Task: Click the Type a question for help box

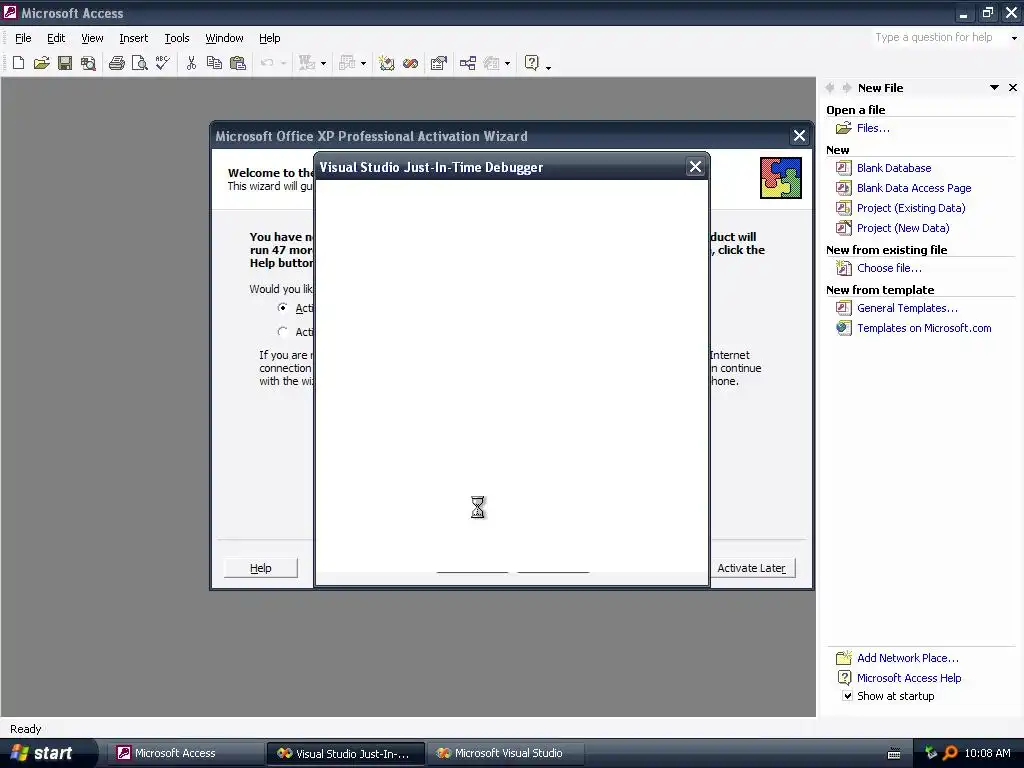Action: point(938,38)
